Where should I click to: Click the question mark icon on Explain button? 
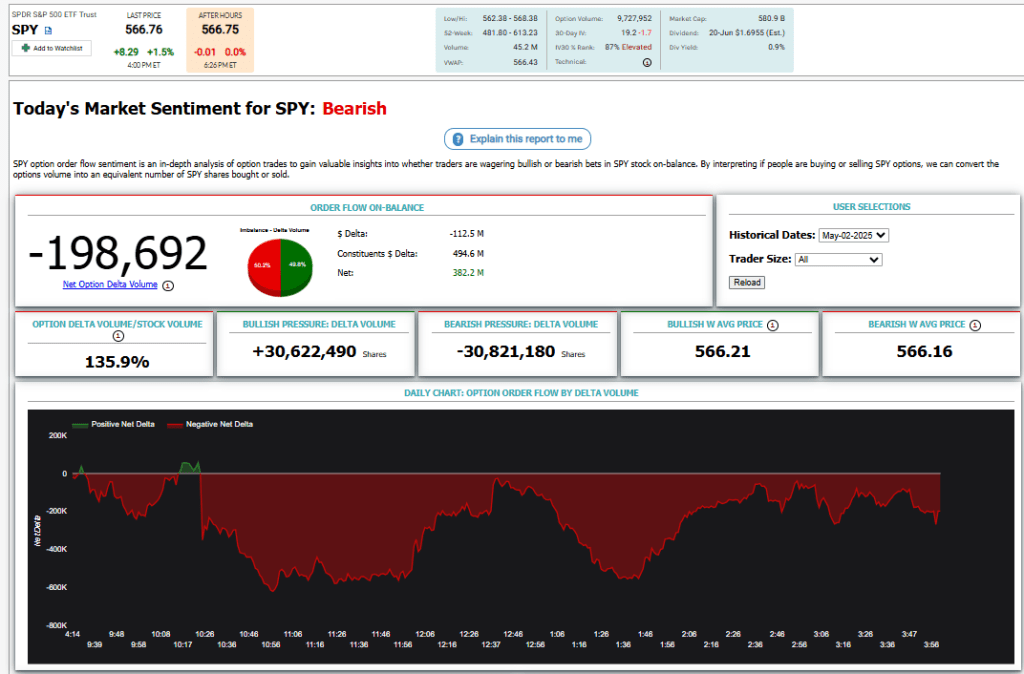coord(458,139)
